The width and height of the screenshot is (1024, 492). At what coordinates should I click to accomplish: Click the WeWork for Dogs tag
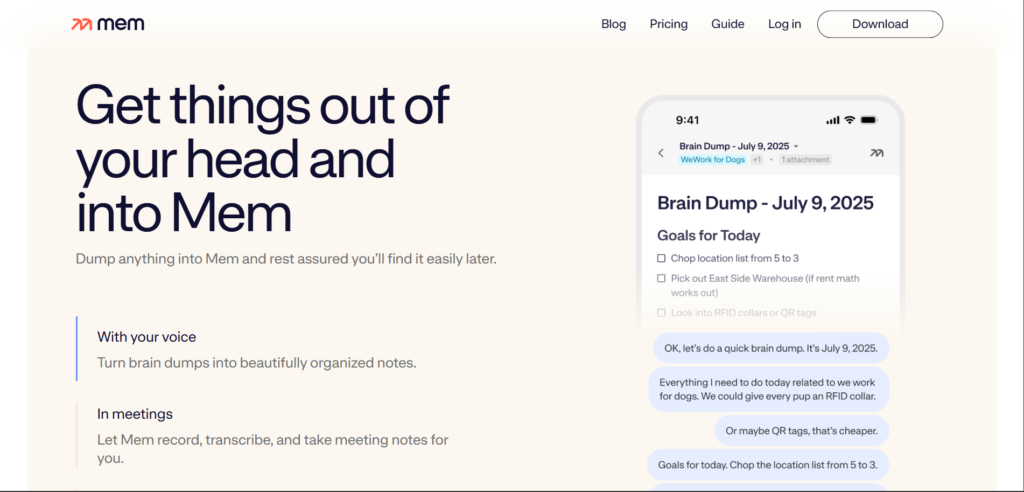(713, 160)
